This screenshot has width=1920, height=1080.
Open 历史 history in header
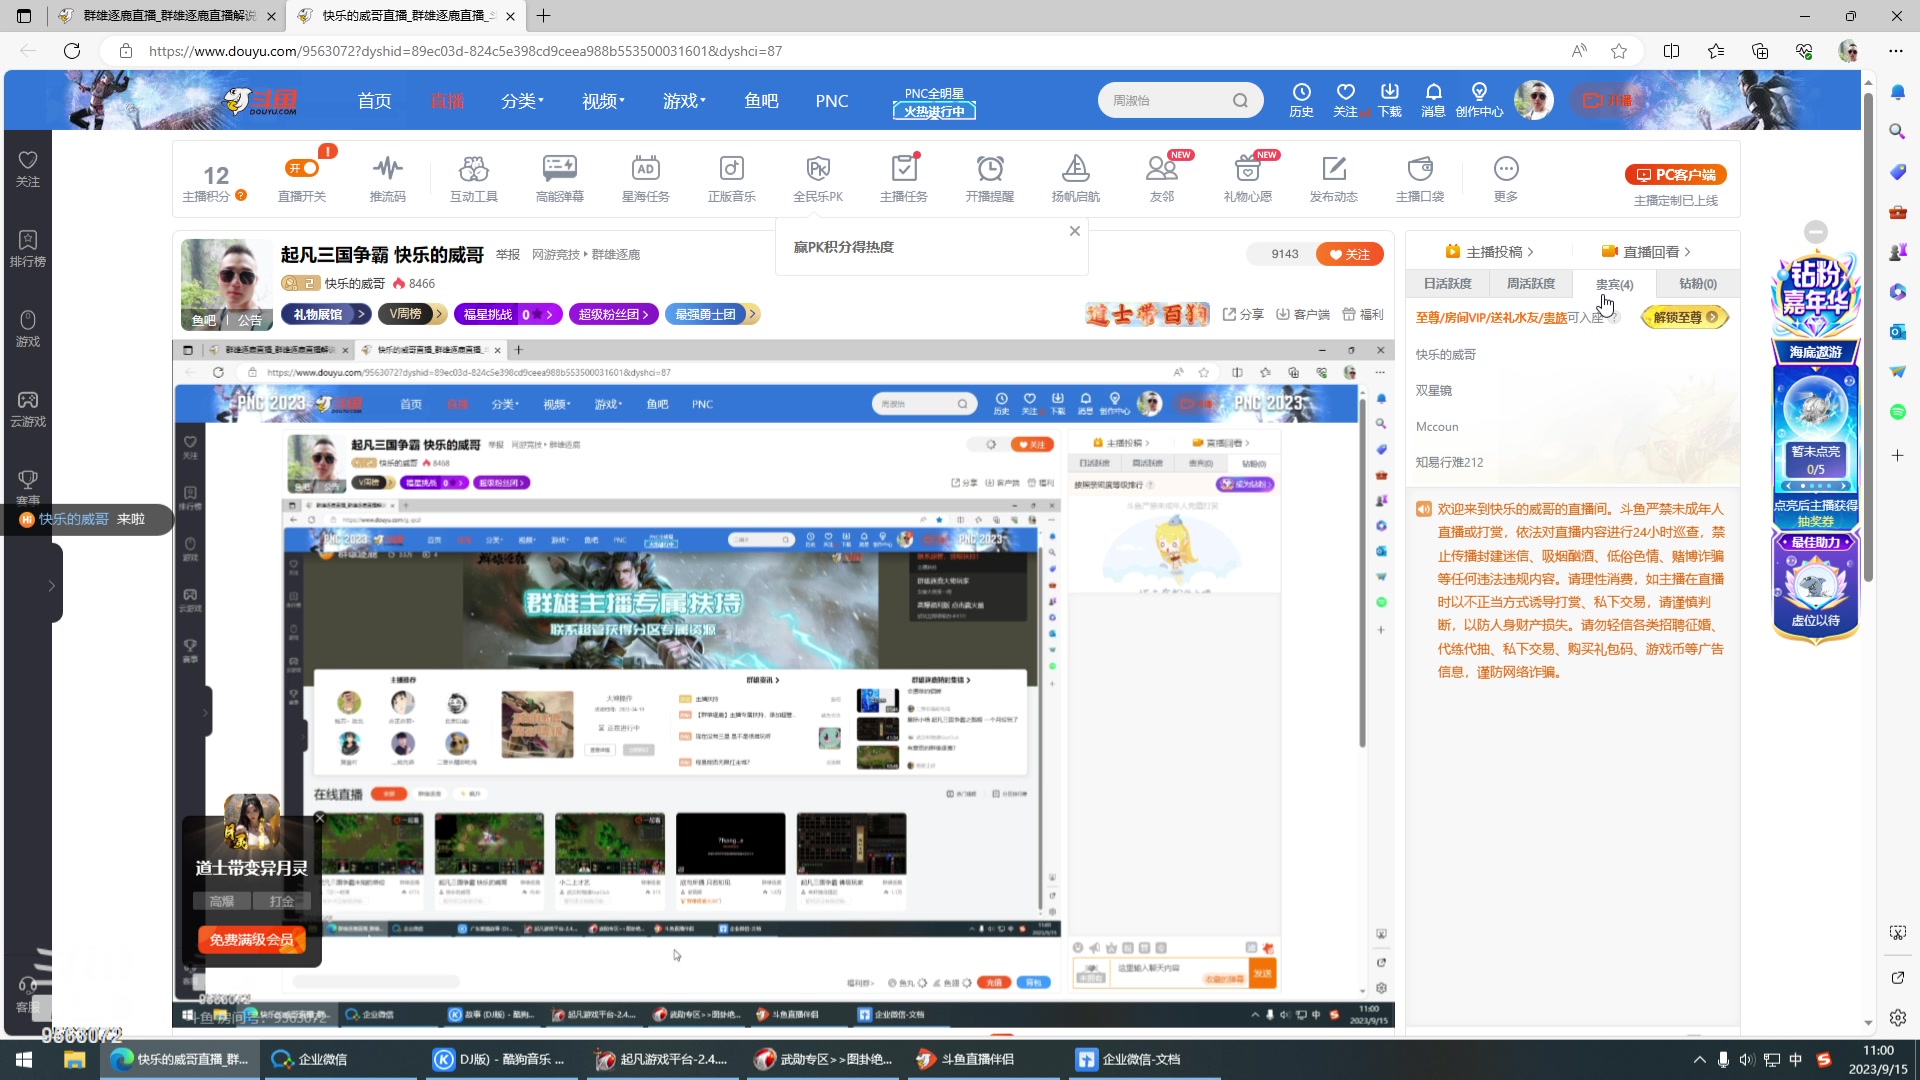pyautogui.click(x=1301, y=100)
